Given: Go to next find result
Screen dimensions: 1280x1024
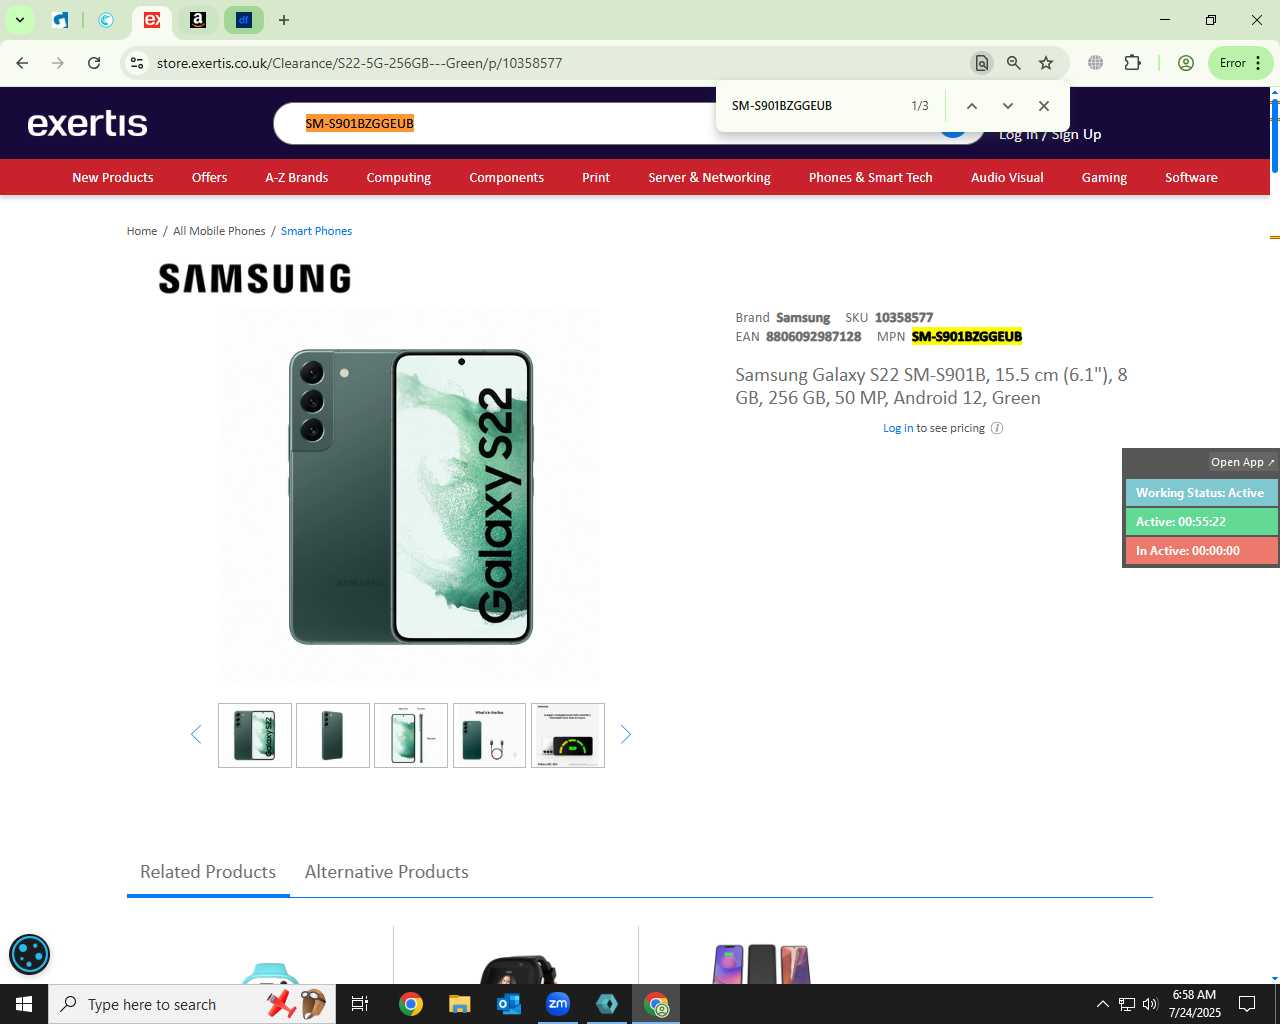Looking at the screenshot, I should [1008, 106].
